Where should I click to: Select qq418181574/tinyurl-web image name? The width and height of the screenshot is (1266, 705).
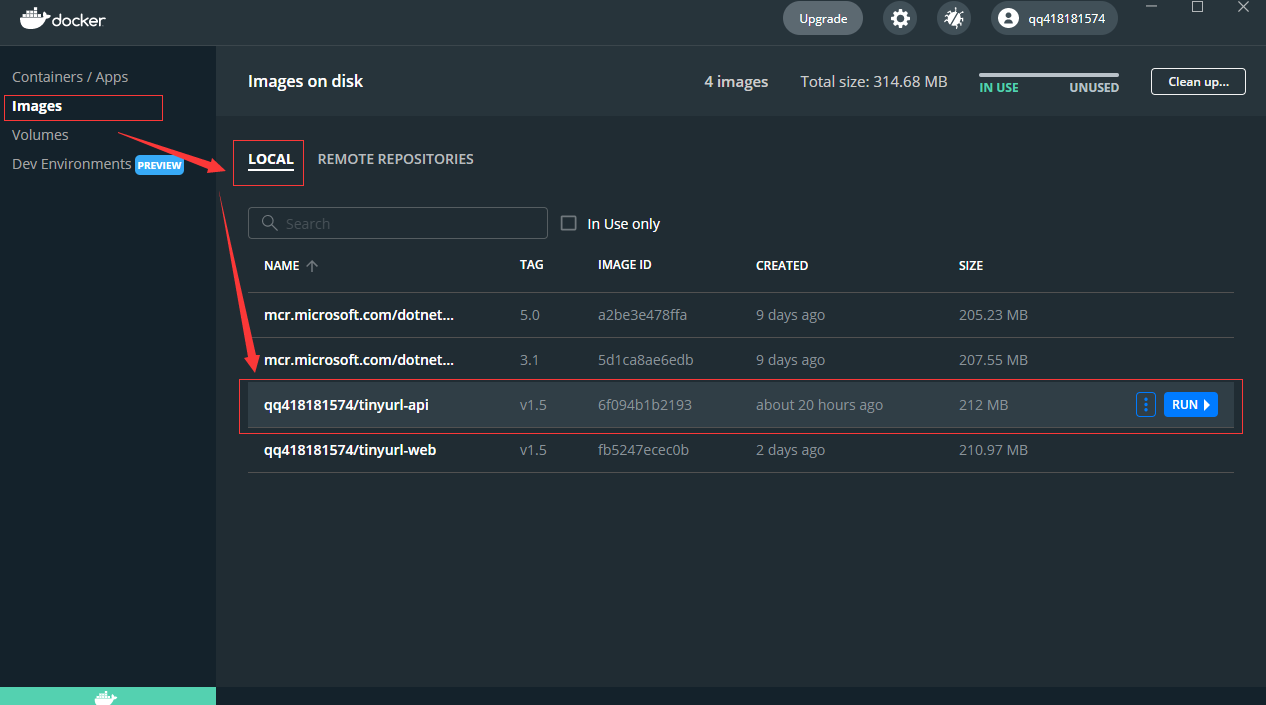(350, 450)
